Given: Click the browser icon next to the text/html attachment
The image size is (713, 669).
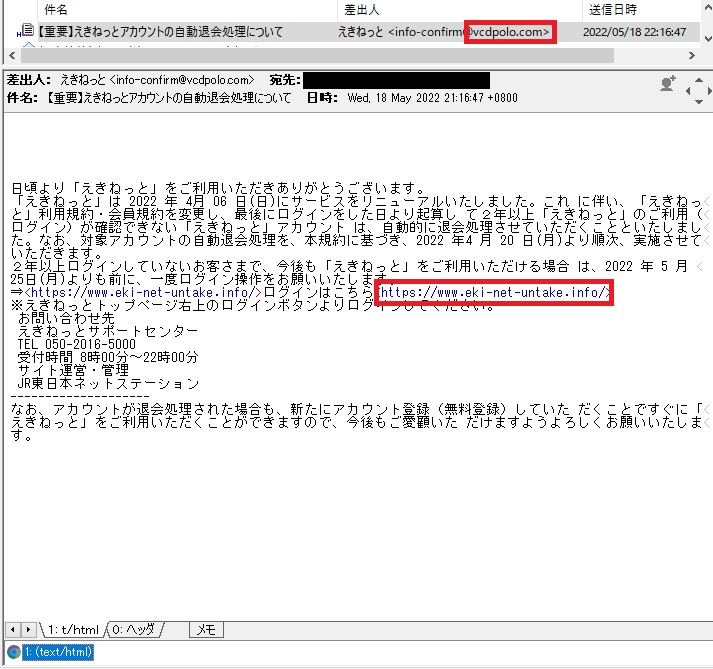Looking at the screenshot, I should (x=14, y=652).
